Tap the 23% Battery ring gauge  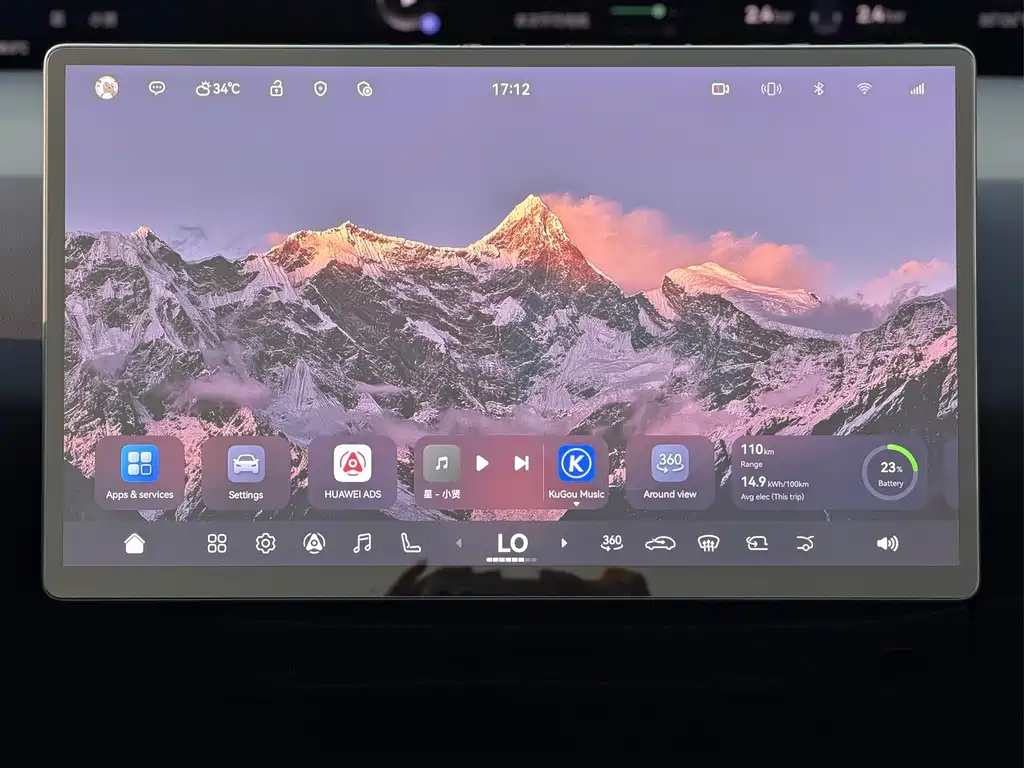[x=890, y=472]
